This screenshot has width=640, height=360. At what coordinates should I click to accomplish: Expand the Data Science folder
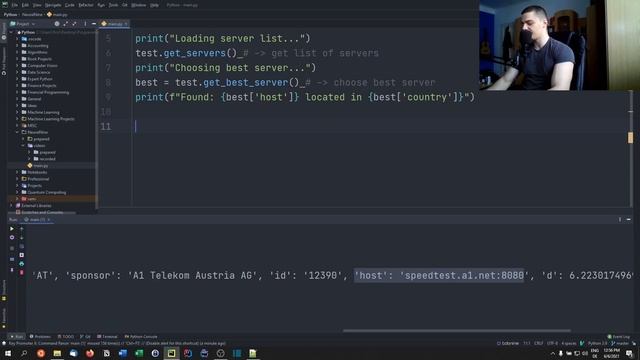tap(17, 72)
